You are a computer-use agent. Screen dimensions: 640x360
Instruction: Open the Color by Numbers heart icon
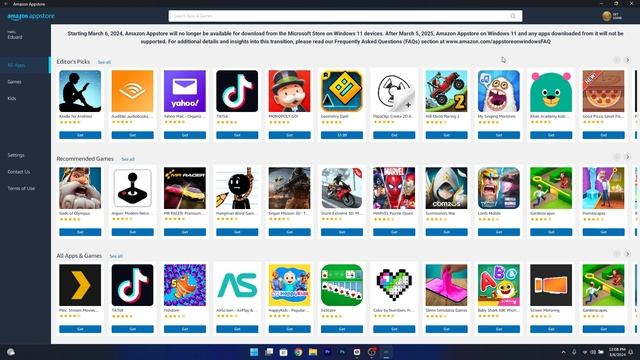coord(394,285)
